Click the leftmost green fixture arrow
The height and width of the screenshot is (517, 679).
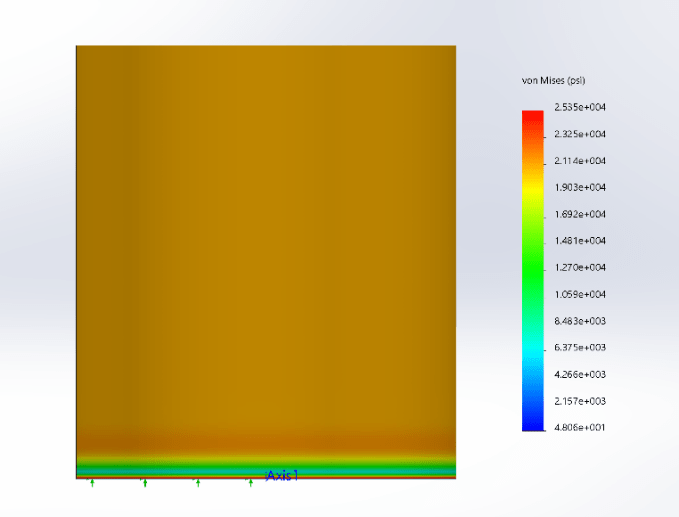click(x=92, y=484)
